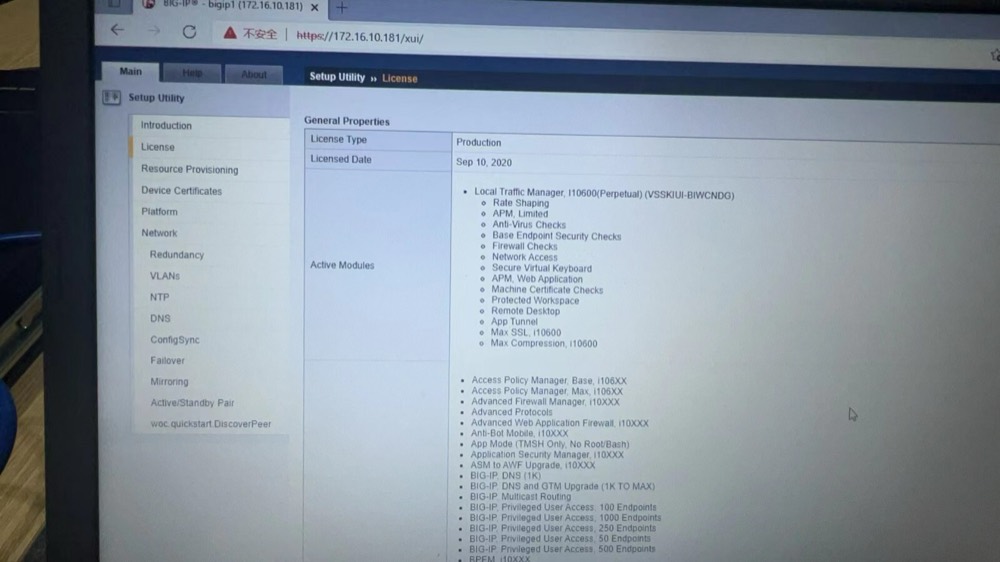Viewport: 1000px width, 562px height.
Task: Click BIG-IP, Multicast Routing entry
Action: click(x=520, y=496)
